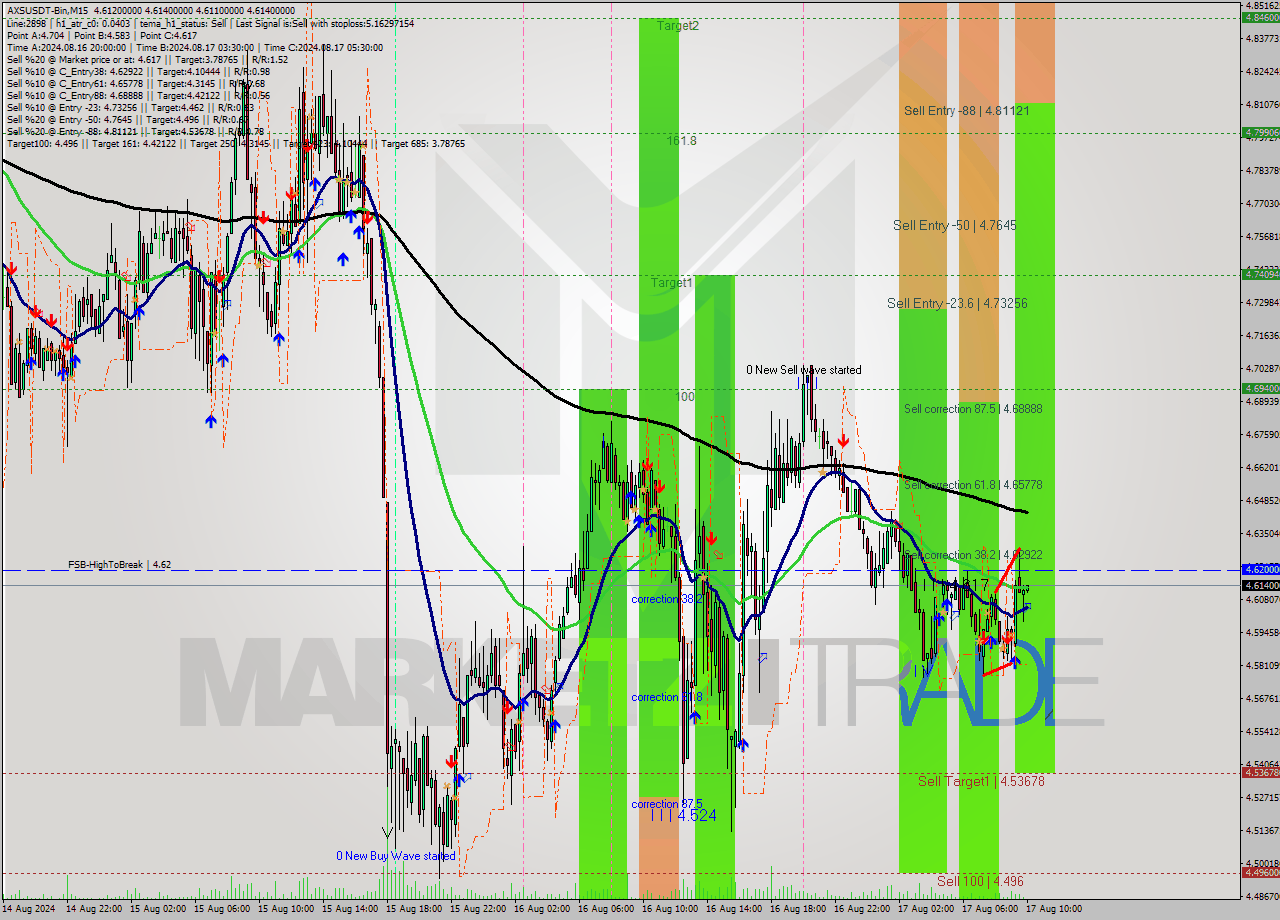Click the 'Sell correction 61.8 | 4.65778' label

point(973,485)
